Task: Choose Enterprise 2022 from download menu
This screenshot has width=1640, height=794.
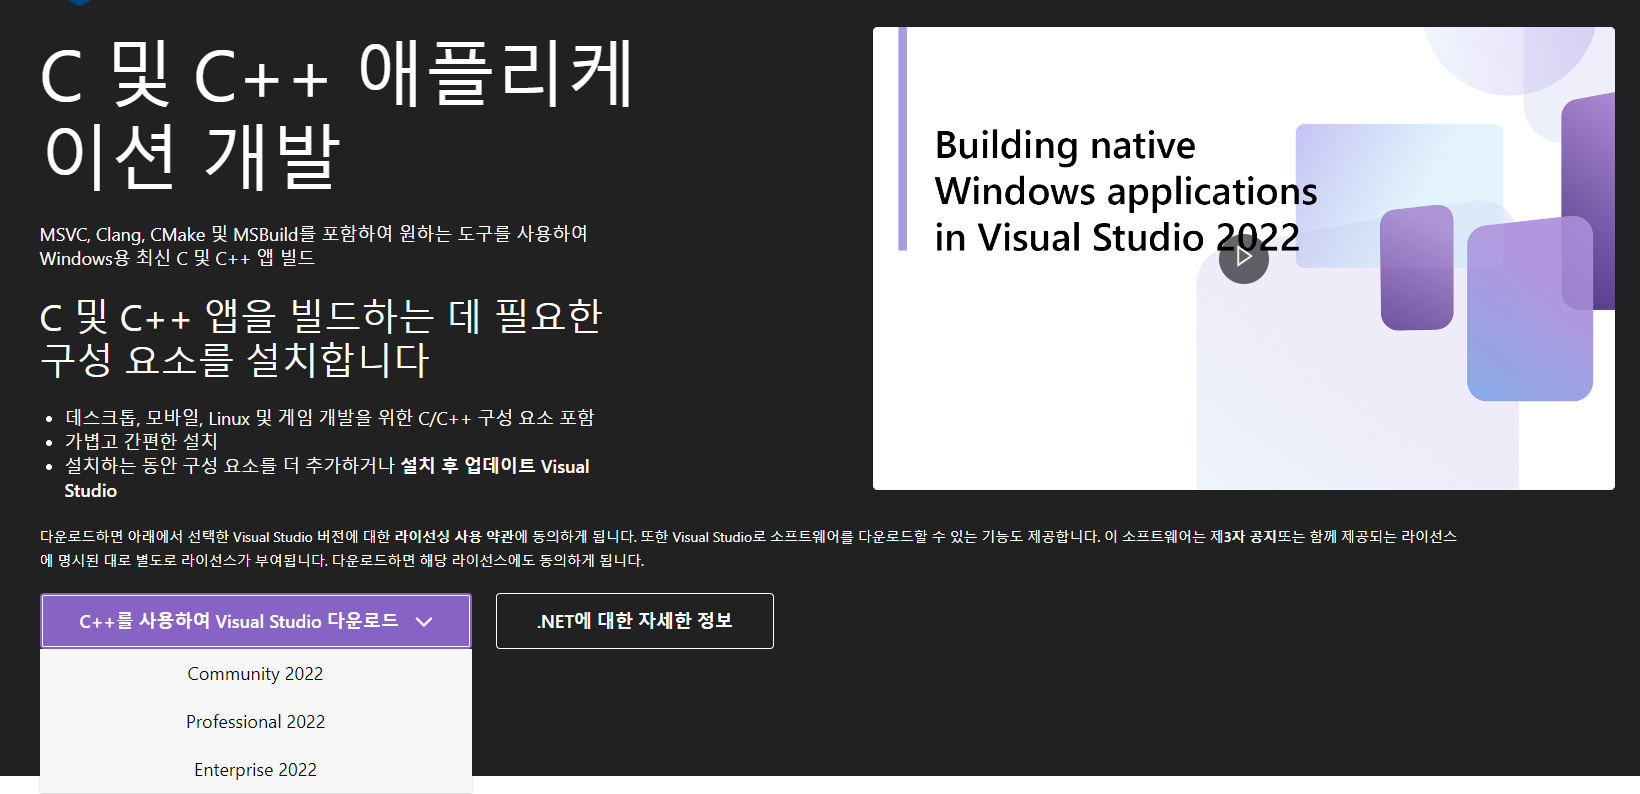Action: [x=256, y=770]
